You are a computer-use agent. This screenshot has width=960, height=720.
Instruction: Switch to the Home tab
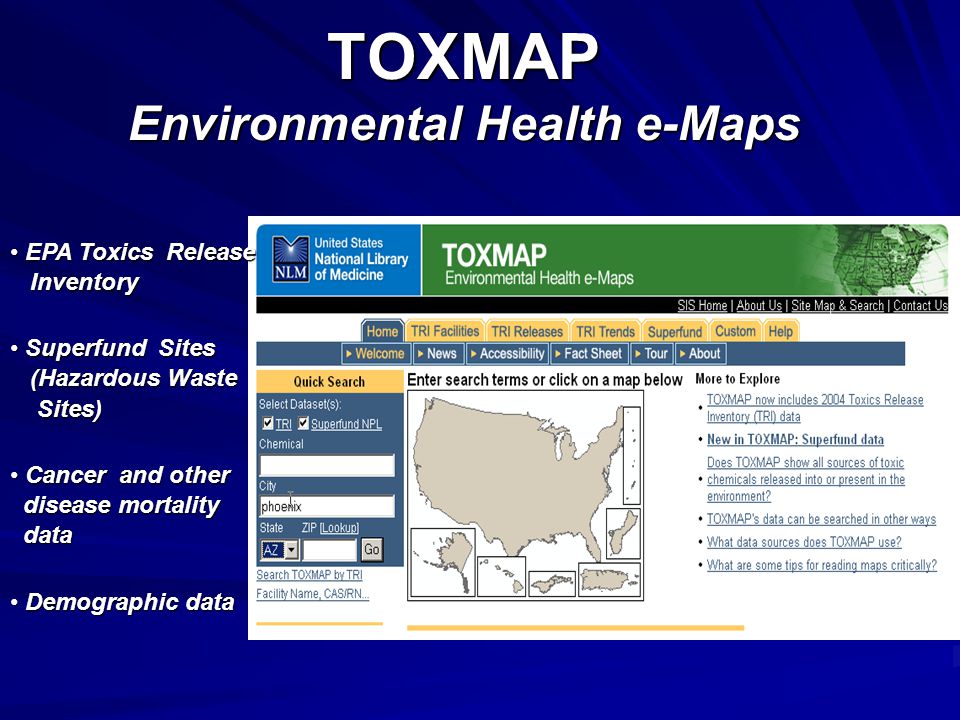382,331
